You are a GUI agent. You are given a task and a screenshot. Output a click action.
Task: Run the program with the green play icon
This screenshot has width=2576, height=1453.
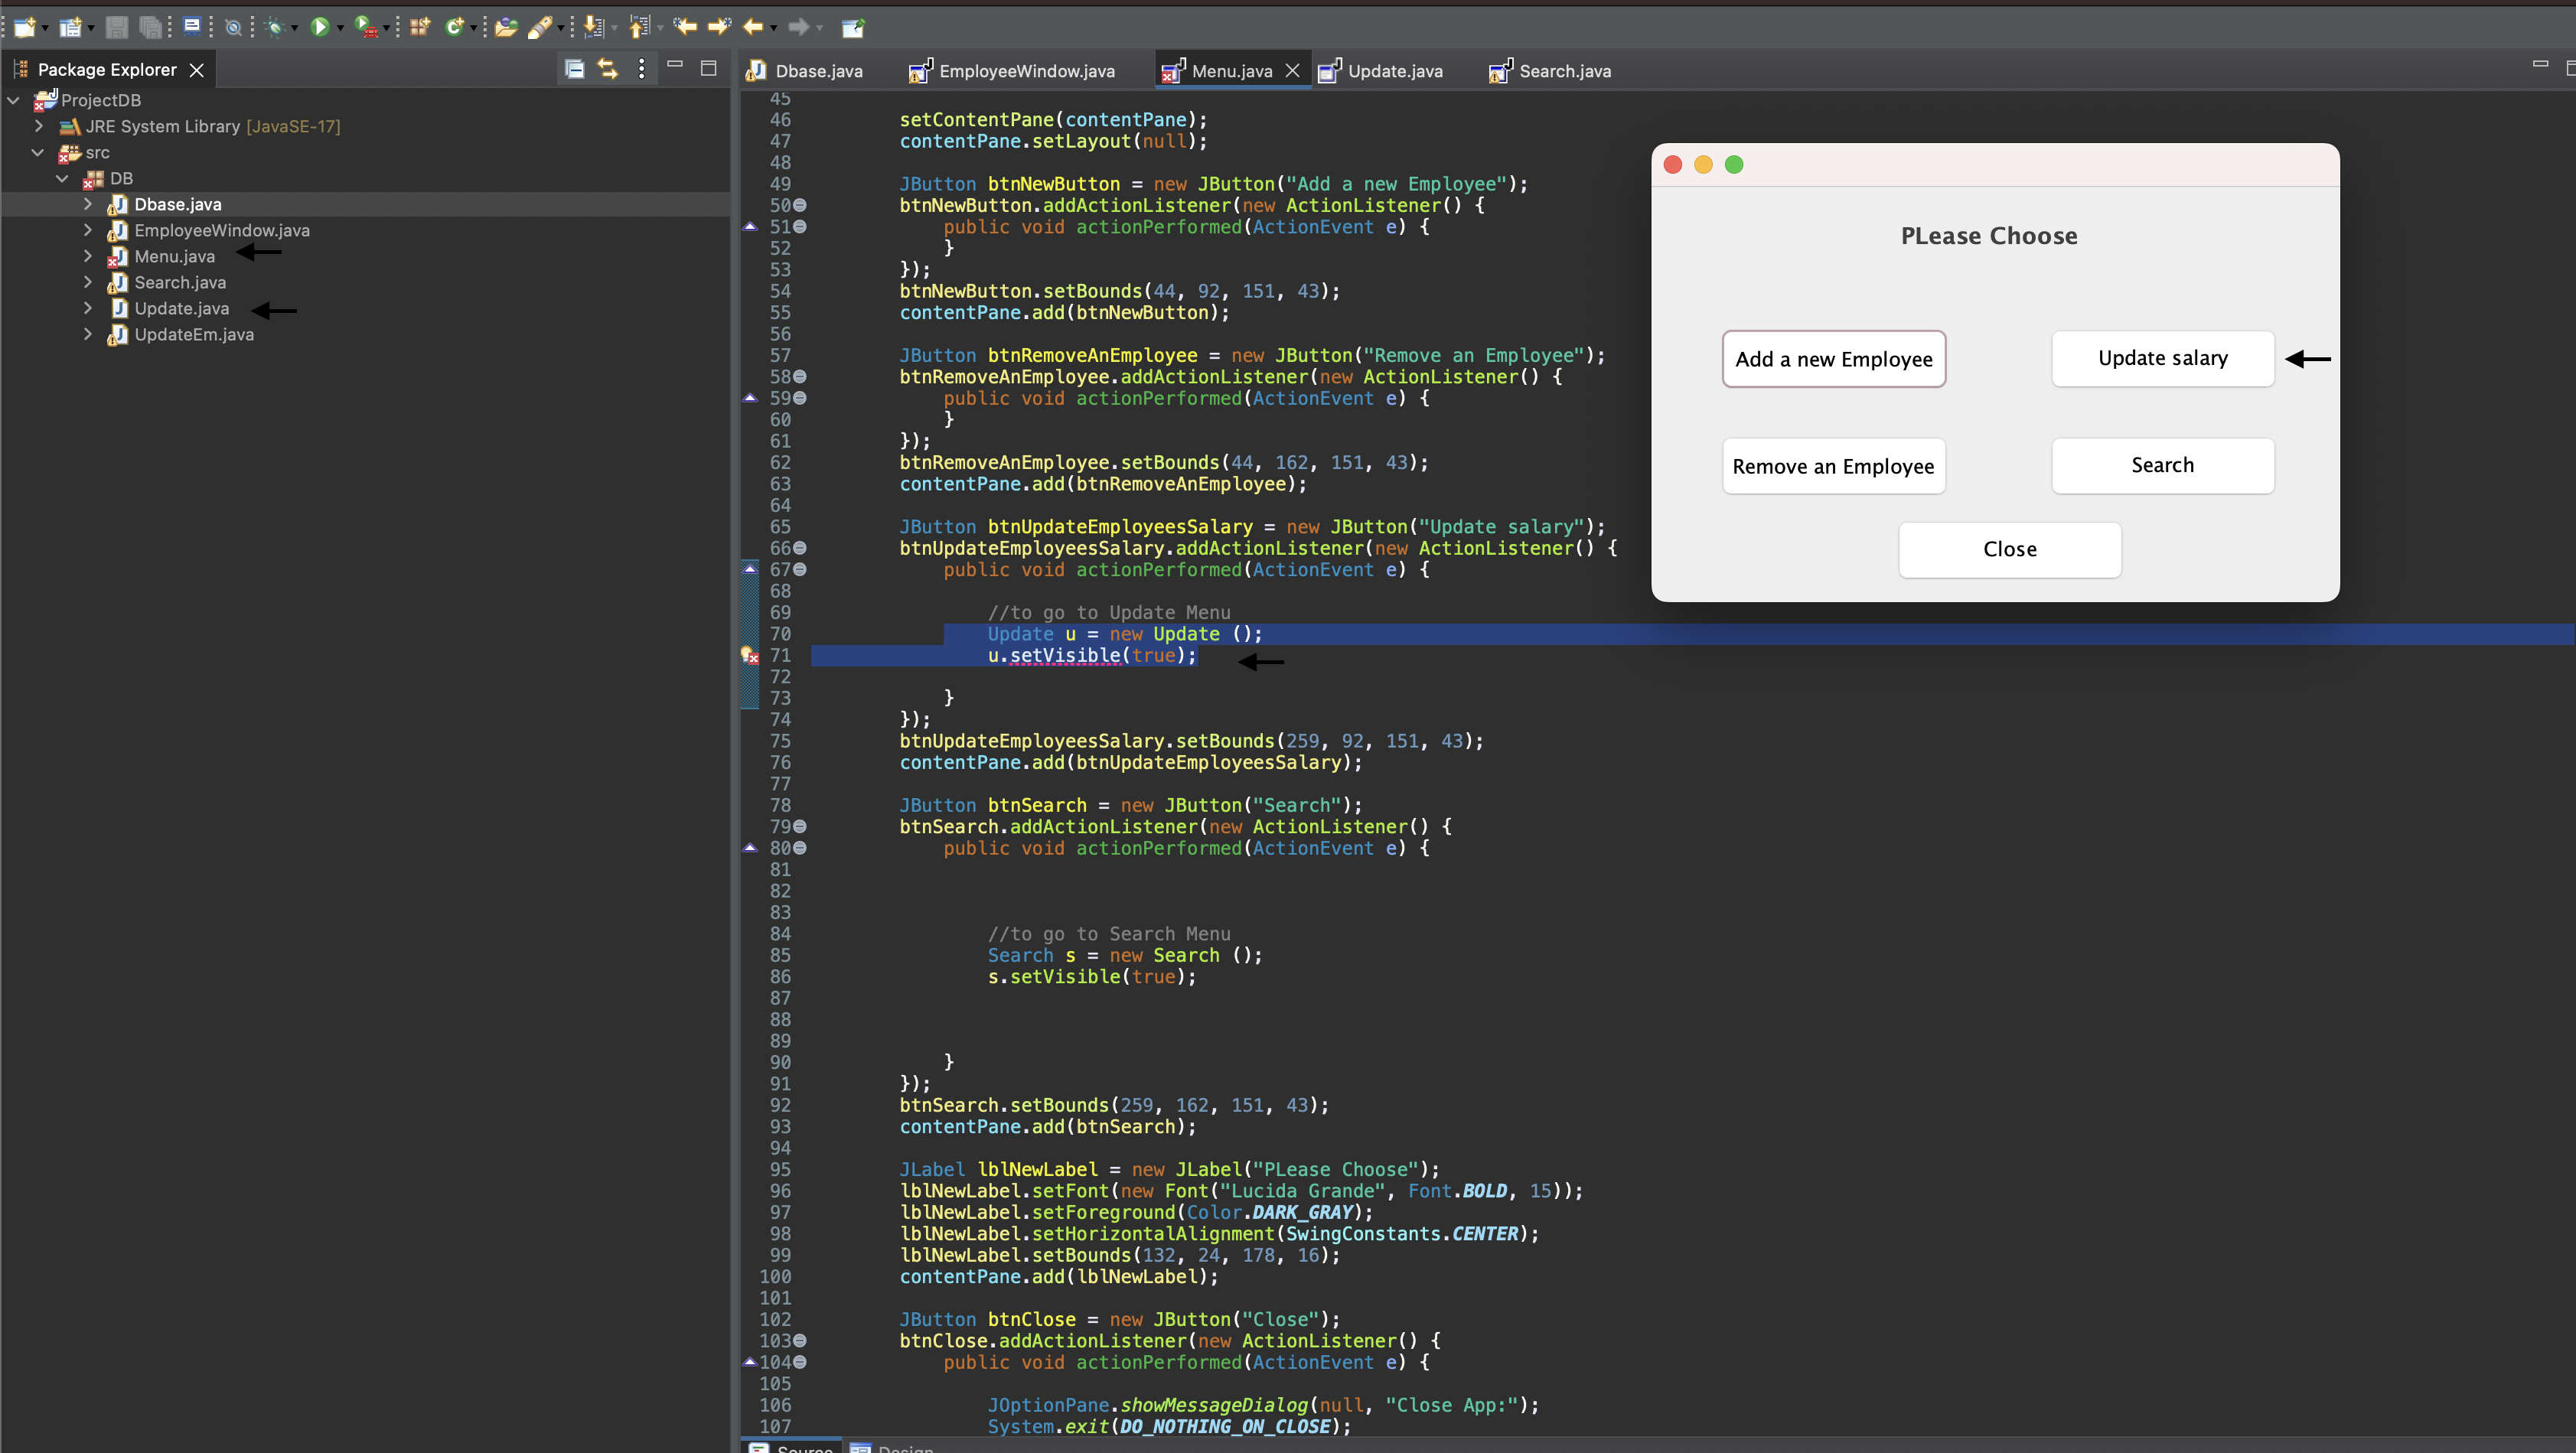click(320, 27)
